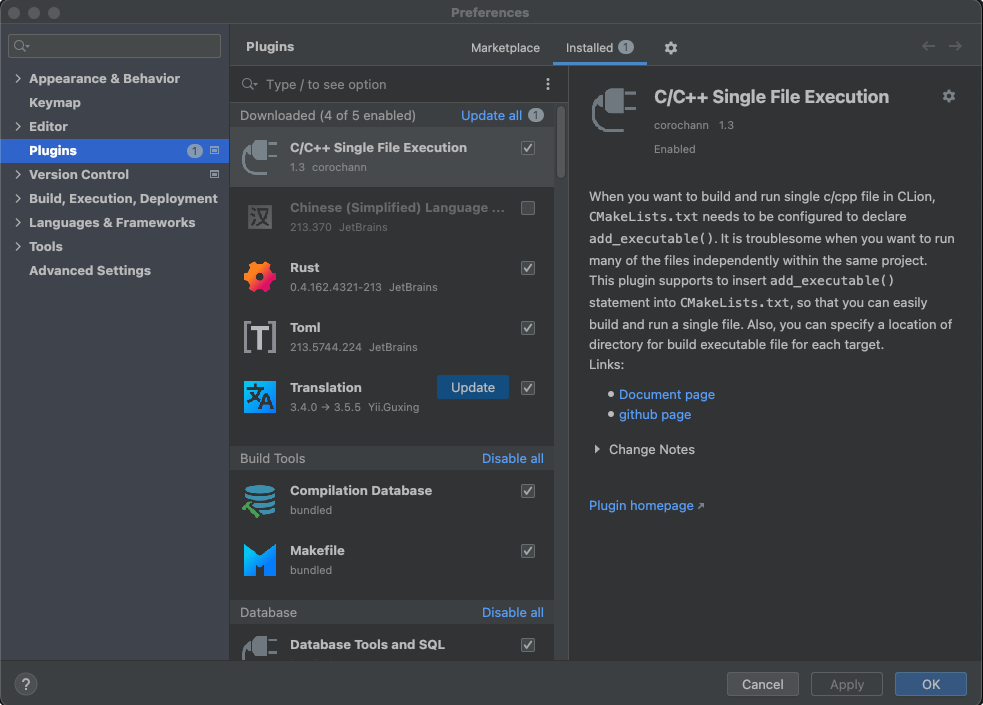Toggle the Translation plugin checkbox
The height and width of the screenshot is (705, 983).
(528, 388)
